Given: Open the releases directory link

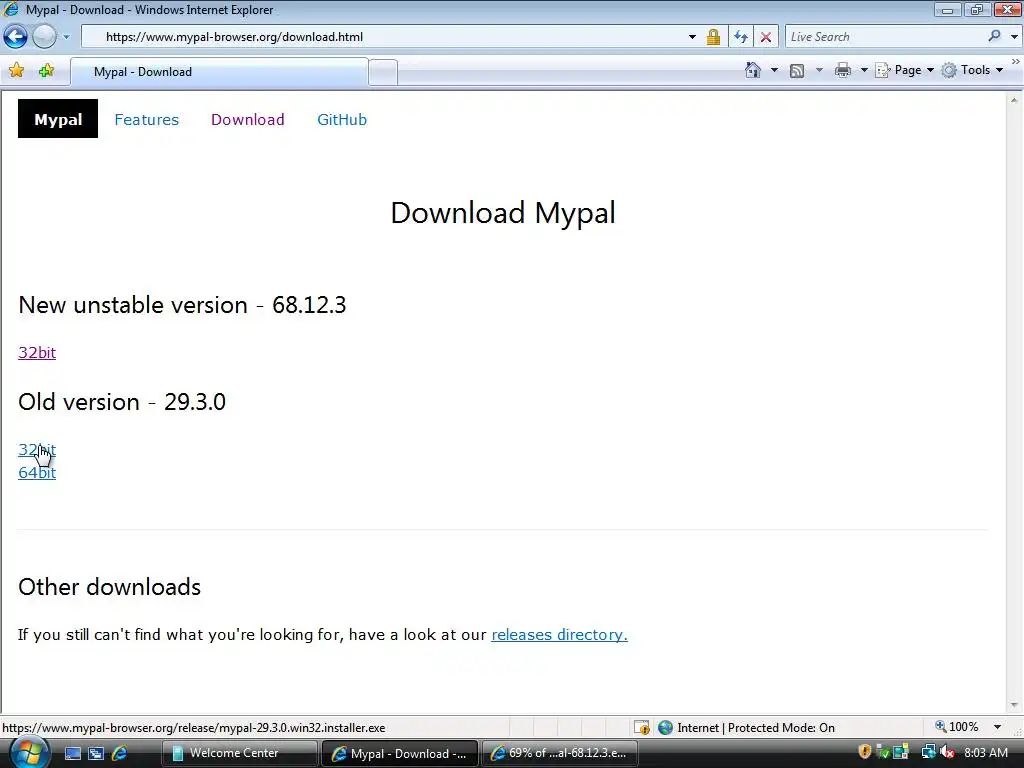Looking at the screenshot, I should 559,635.
